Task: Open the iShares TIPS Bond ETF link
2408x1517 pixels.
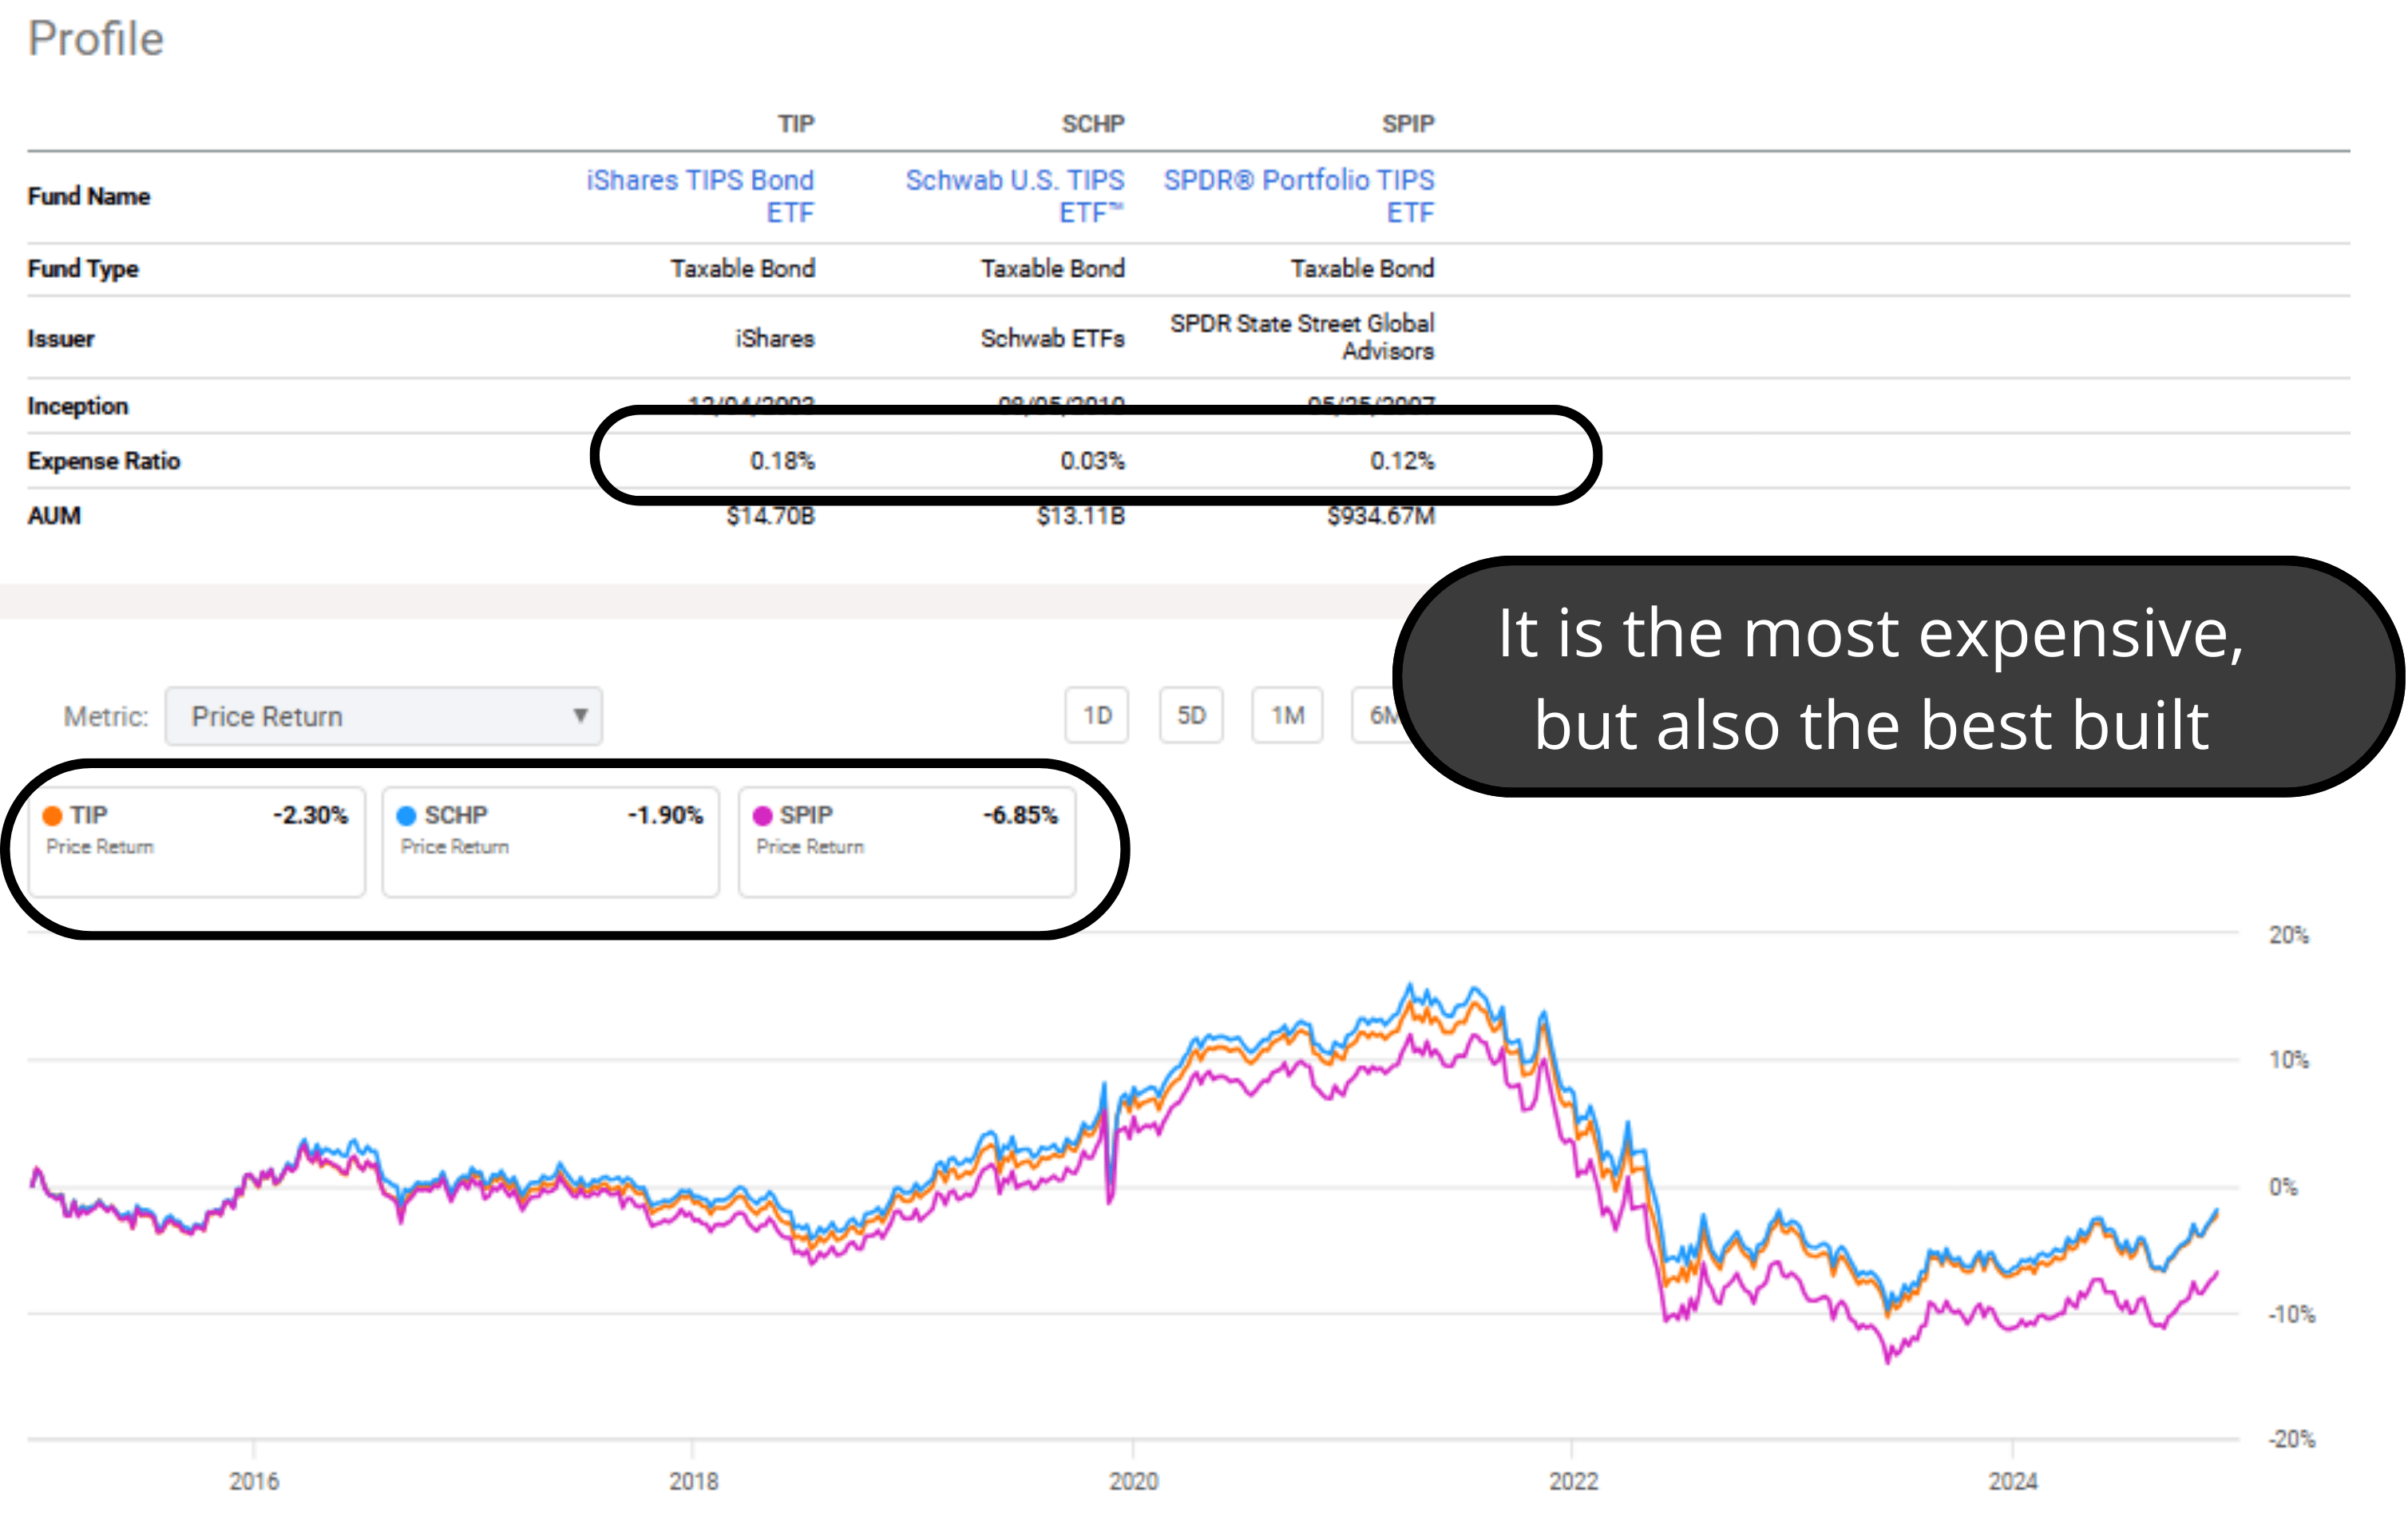Action: coord(700,196)
